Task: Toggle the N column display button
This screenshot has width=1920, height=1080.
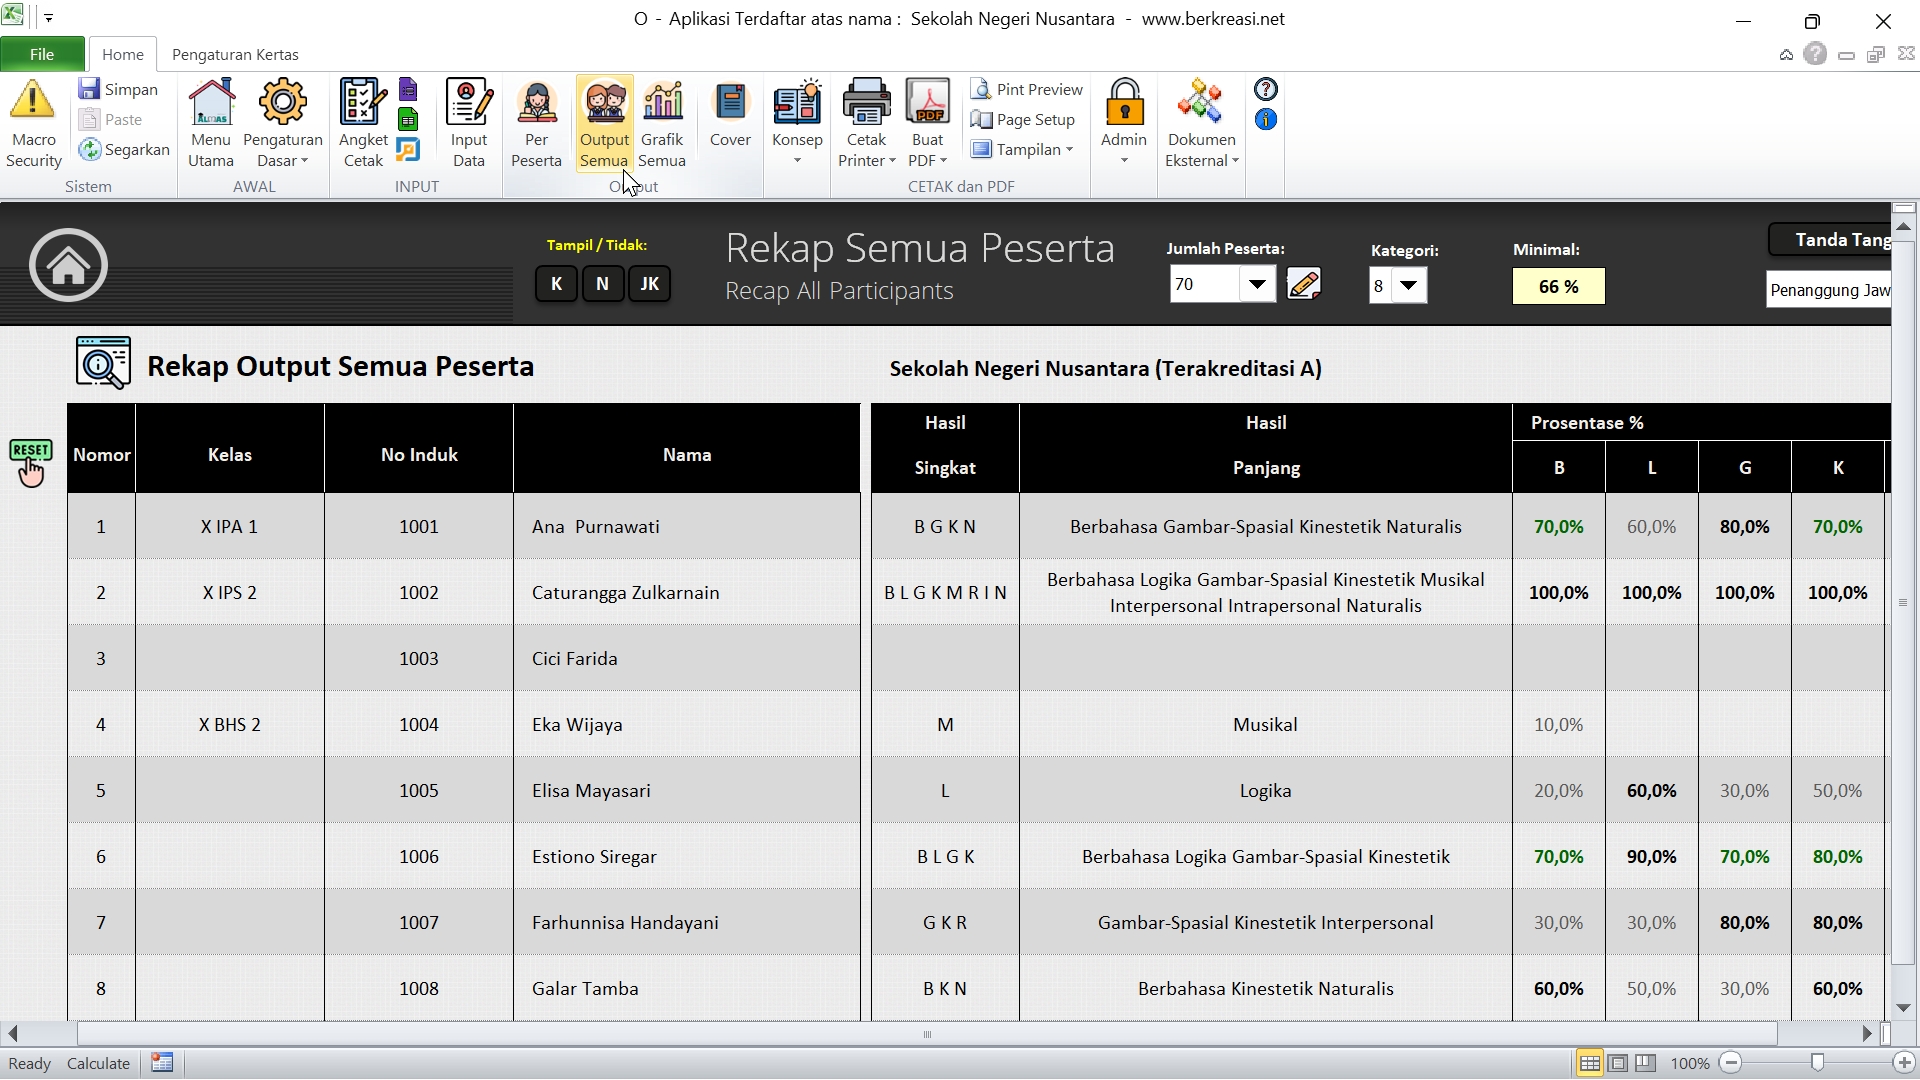Action: coord(602,284)
